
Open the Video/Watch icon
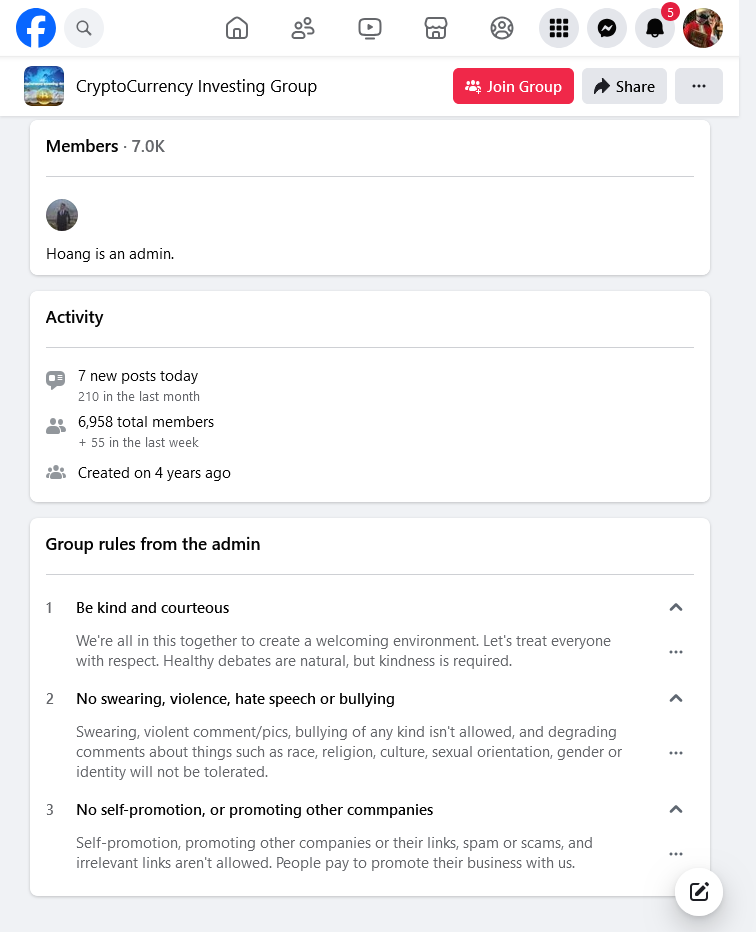[369, 28]
